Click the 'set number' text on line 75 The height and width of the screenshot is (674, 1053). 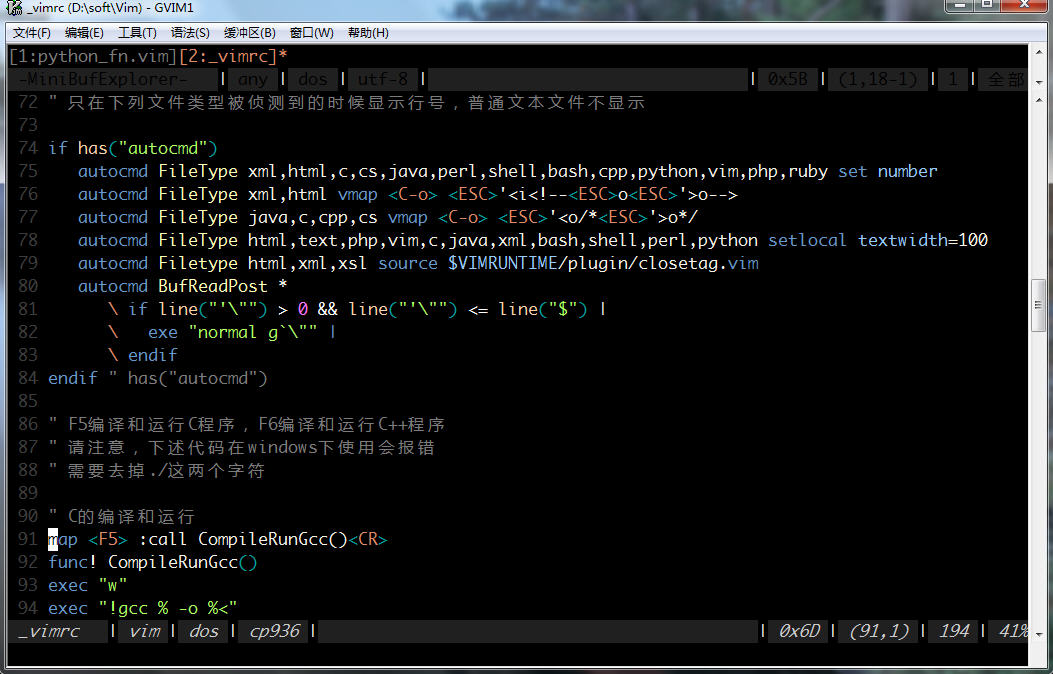click(887, 171)
